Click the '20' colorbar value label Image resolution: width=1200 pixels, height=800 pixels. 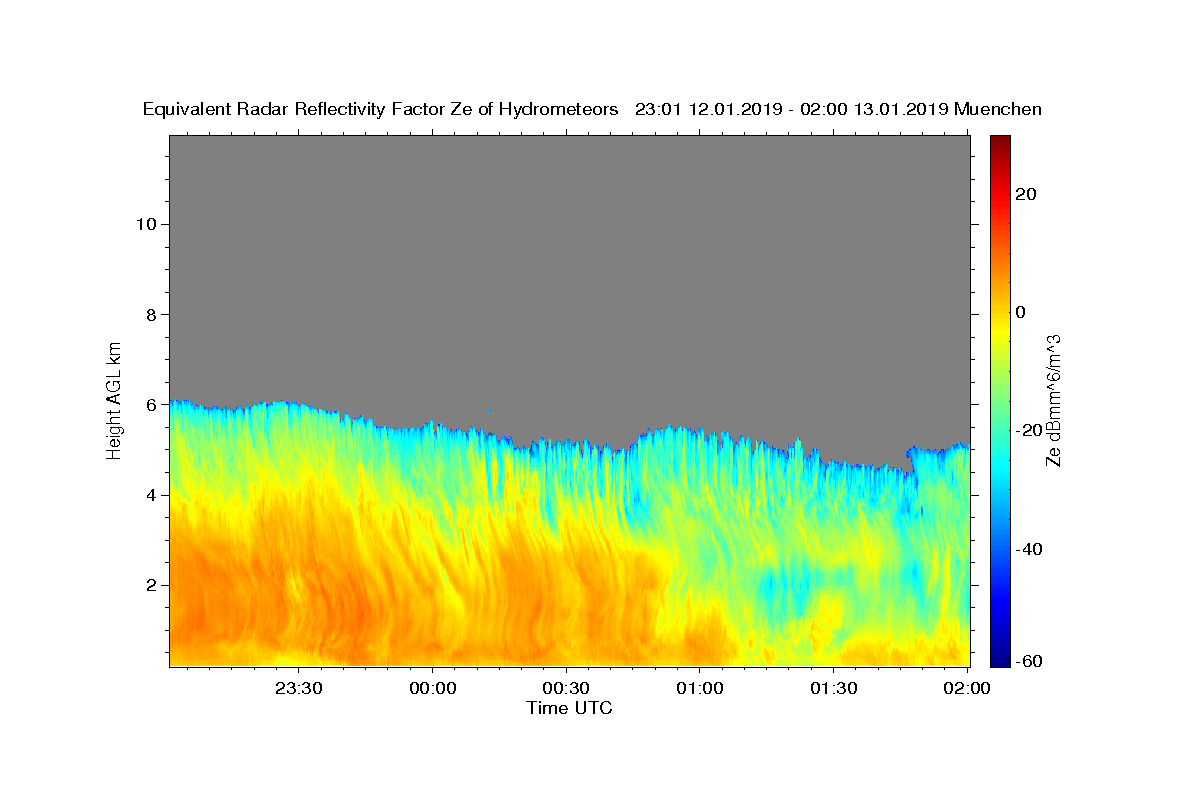click(1026, 194)
